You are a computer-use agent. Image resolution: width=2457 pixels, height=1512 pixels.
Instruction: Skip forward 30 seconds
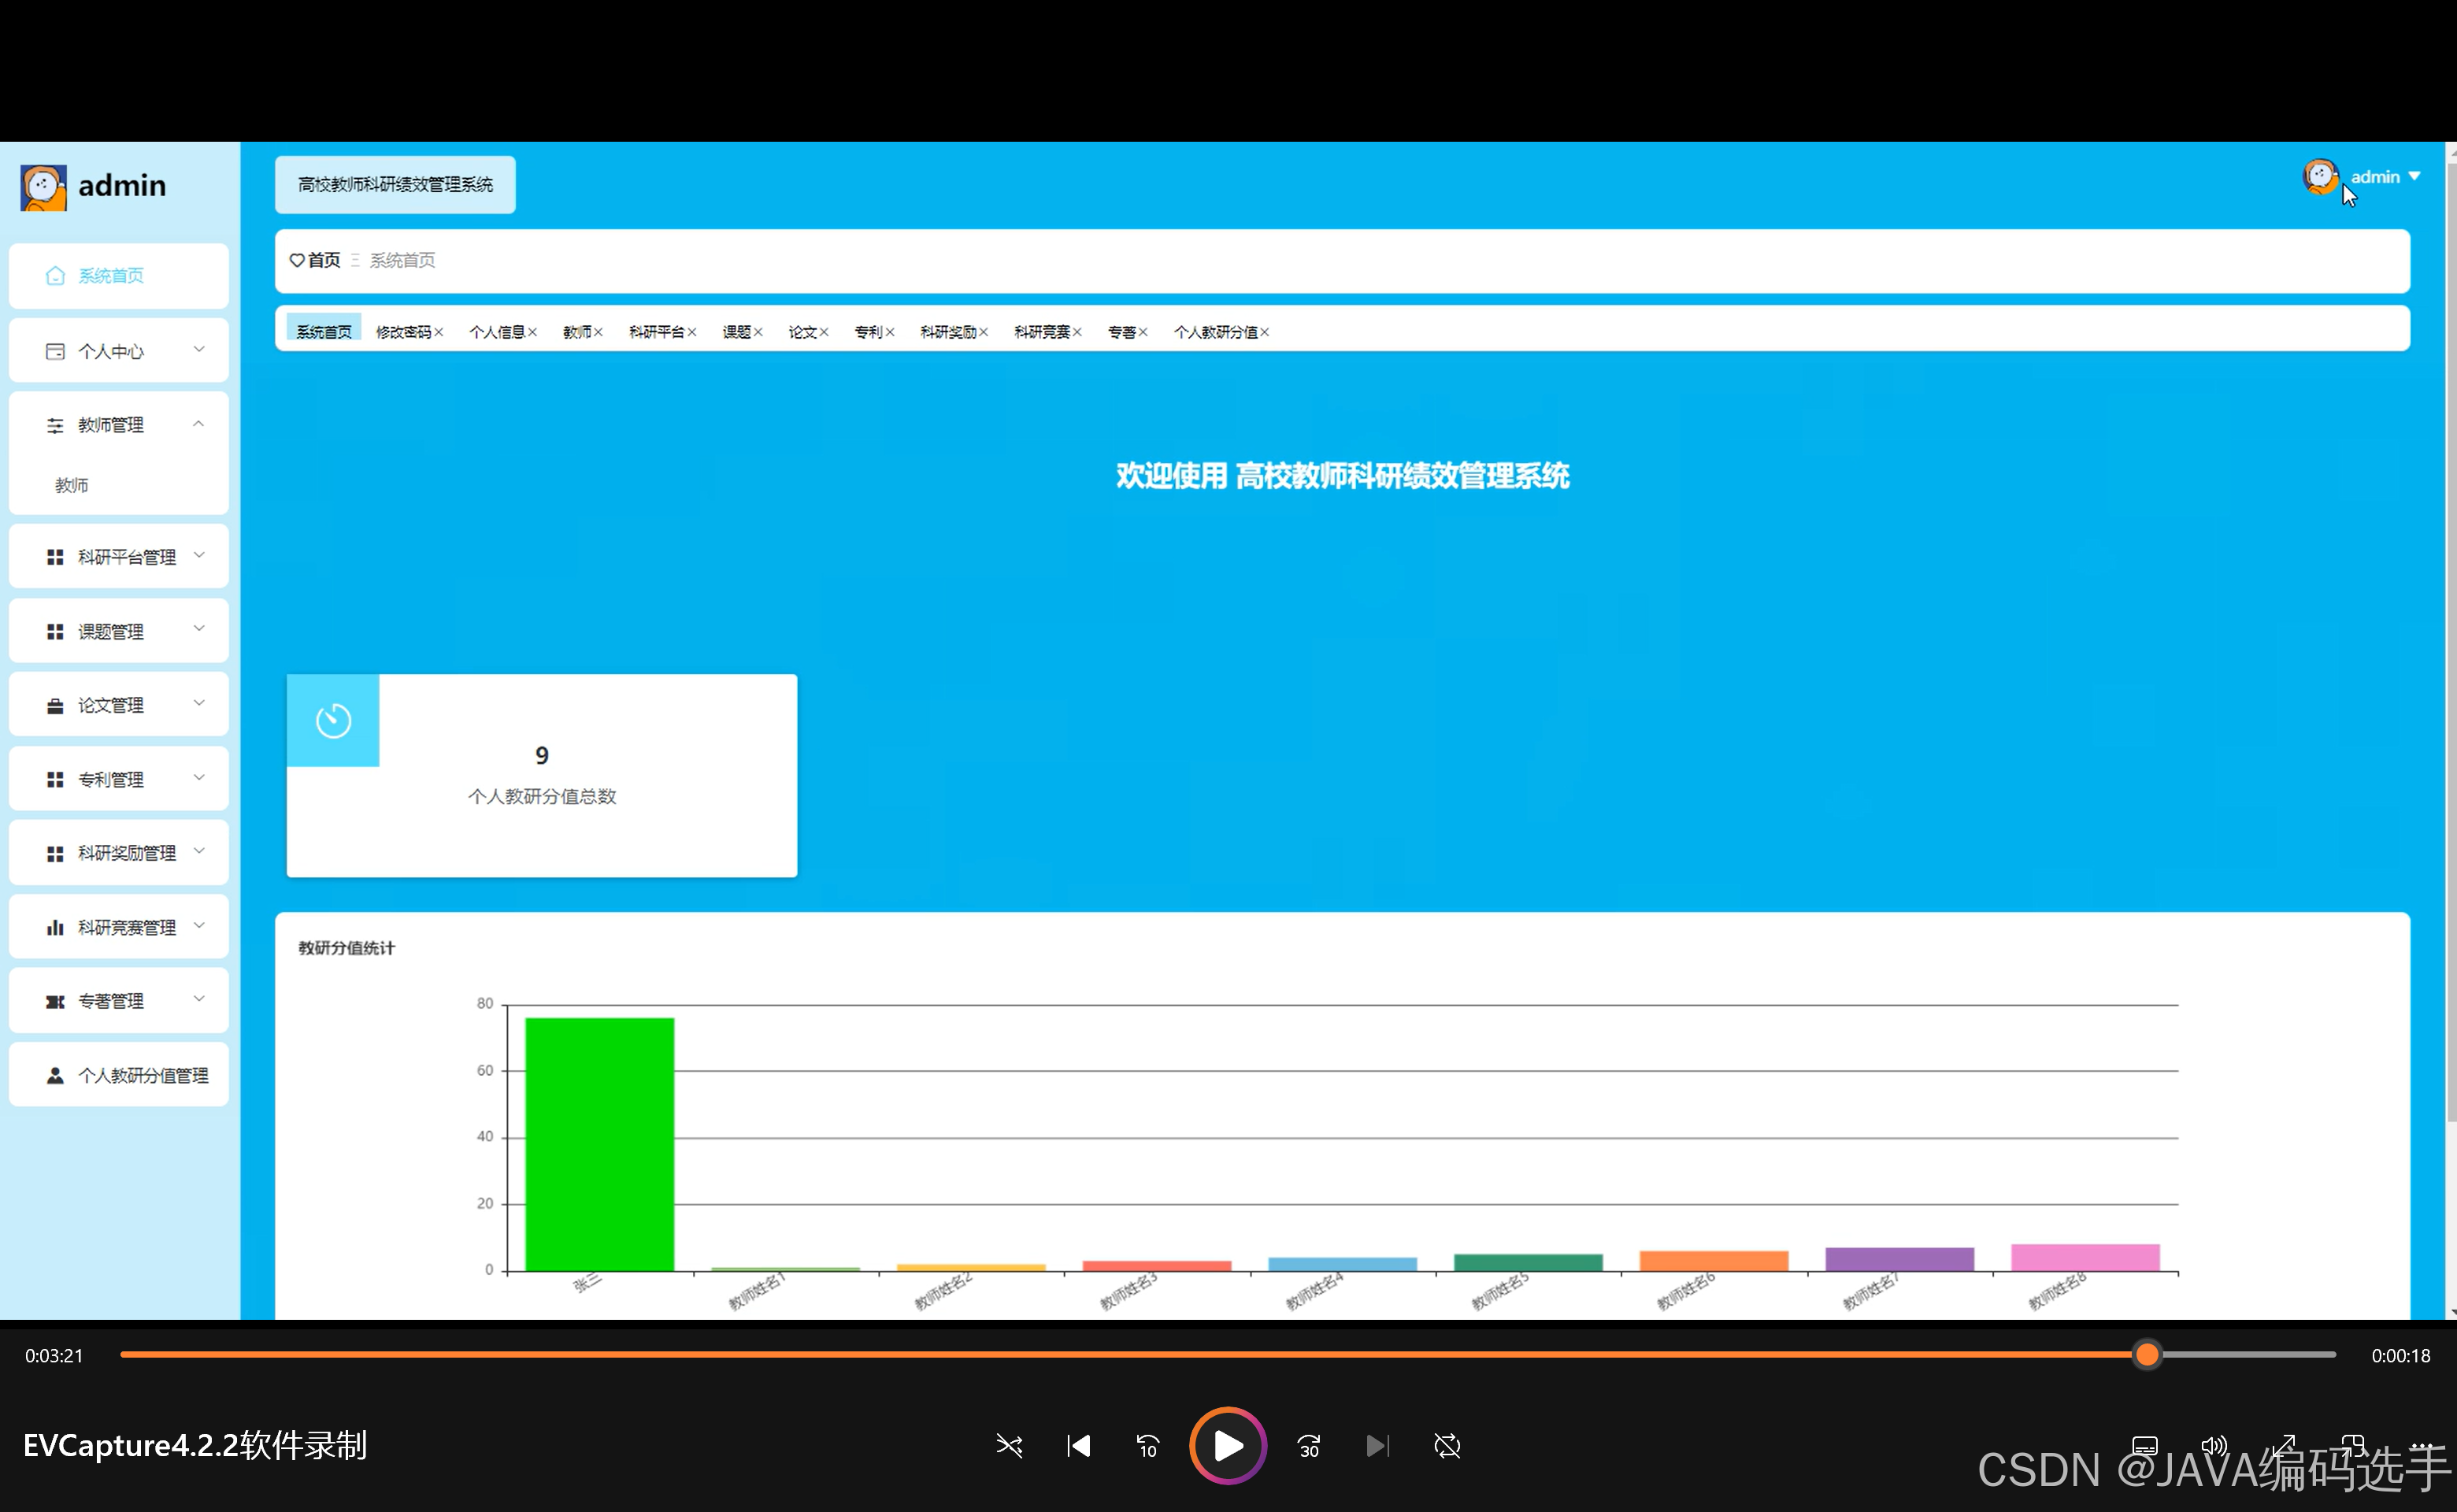1308,1445
